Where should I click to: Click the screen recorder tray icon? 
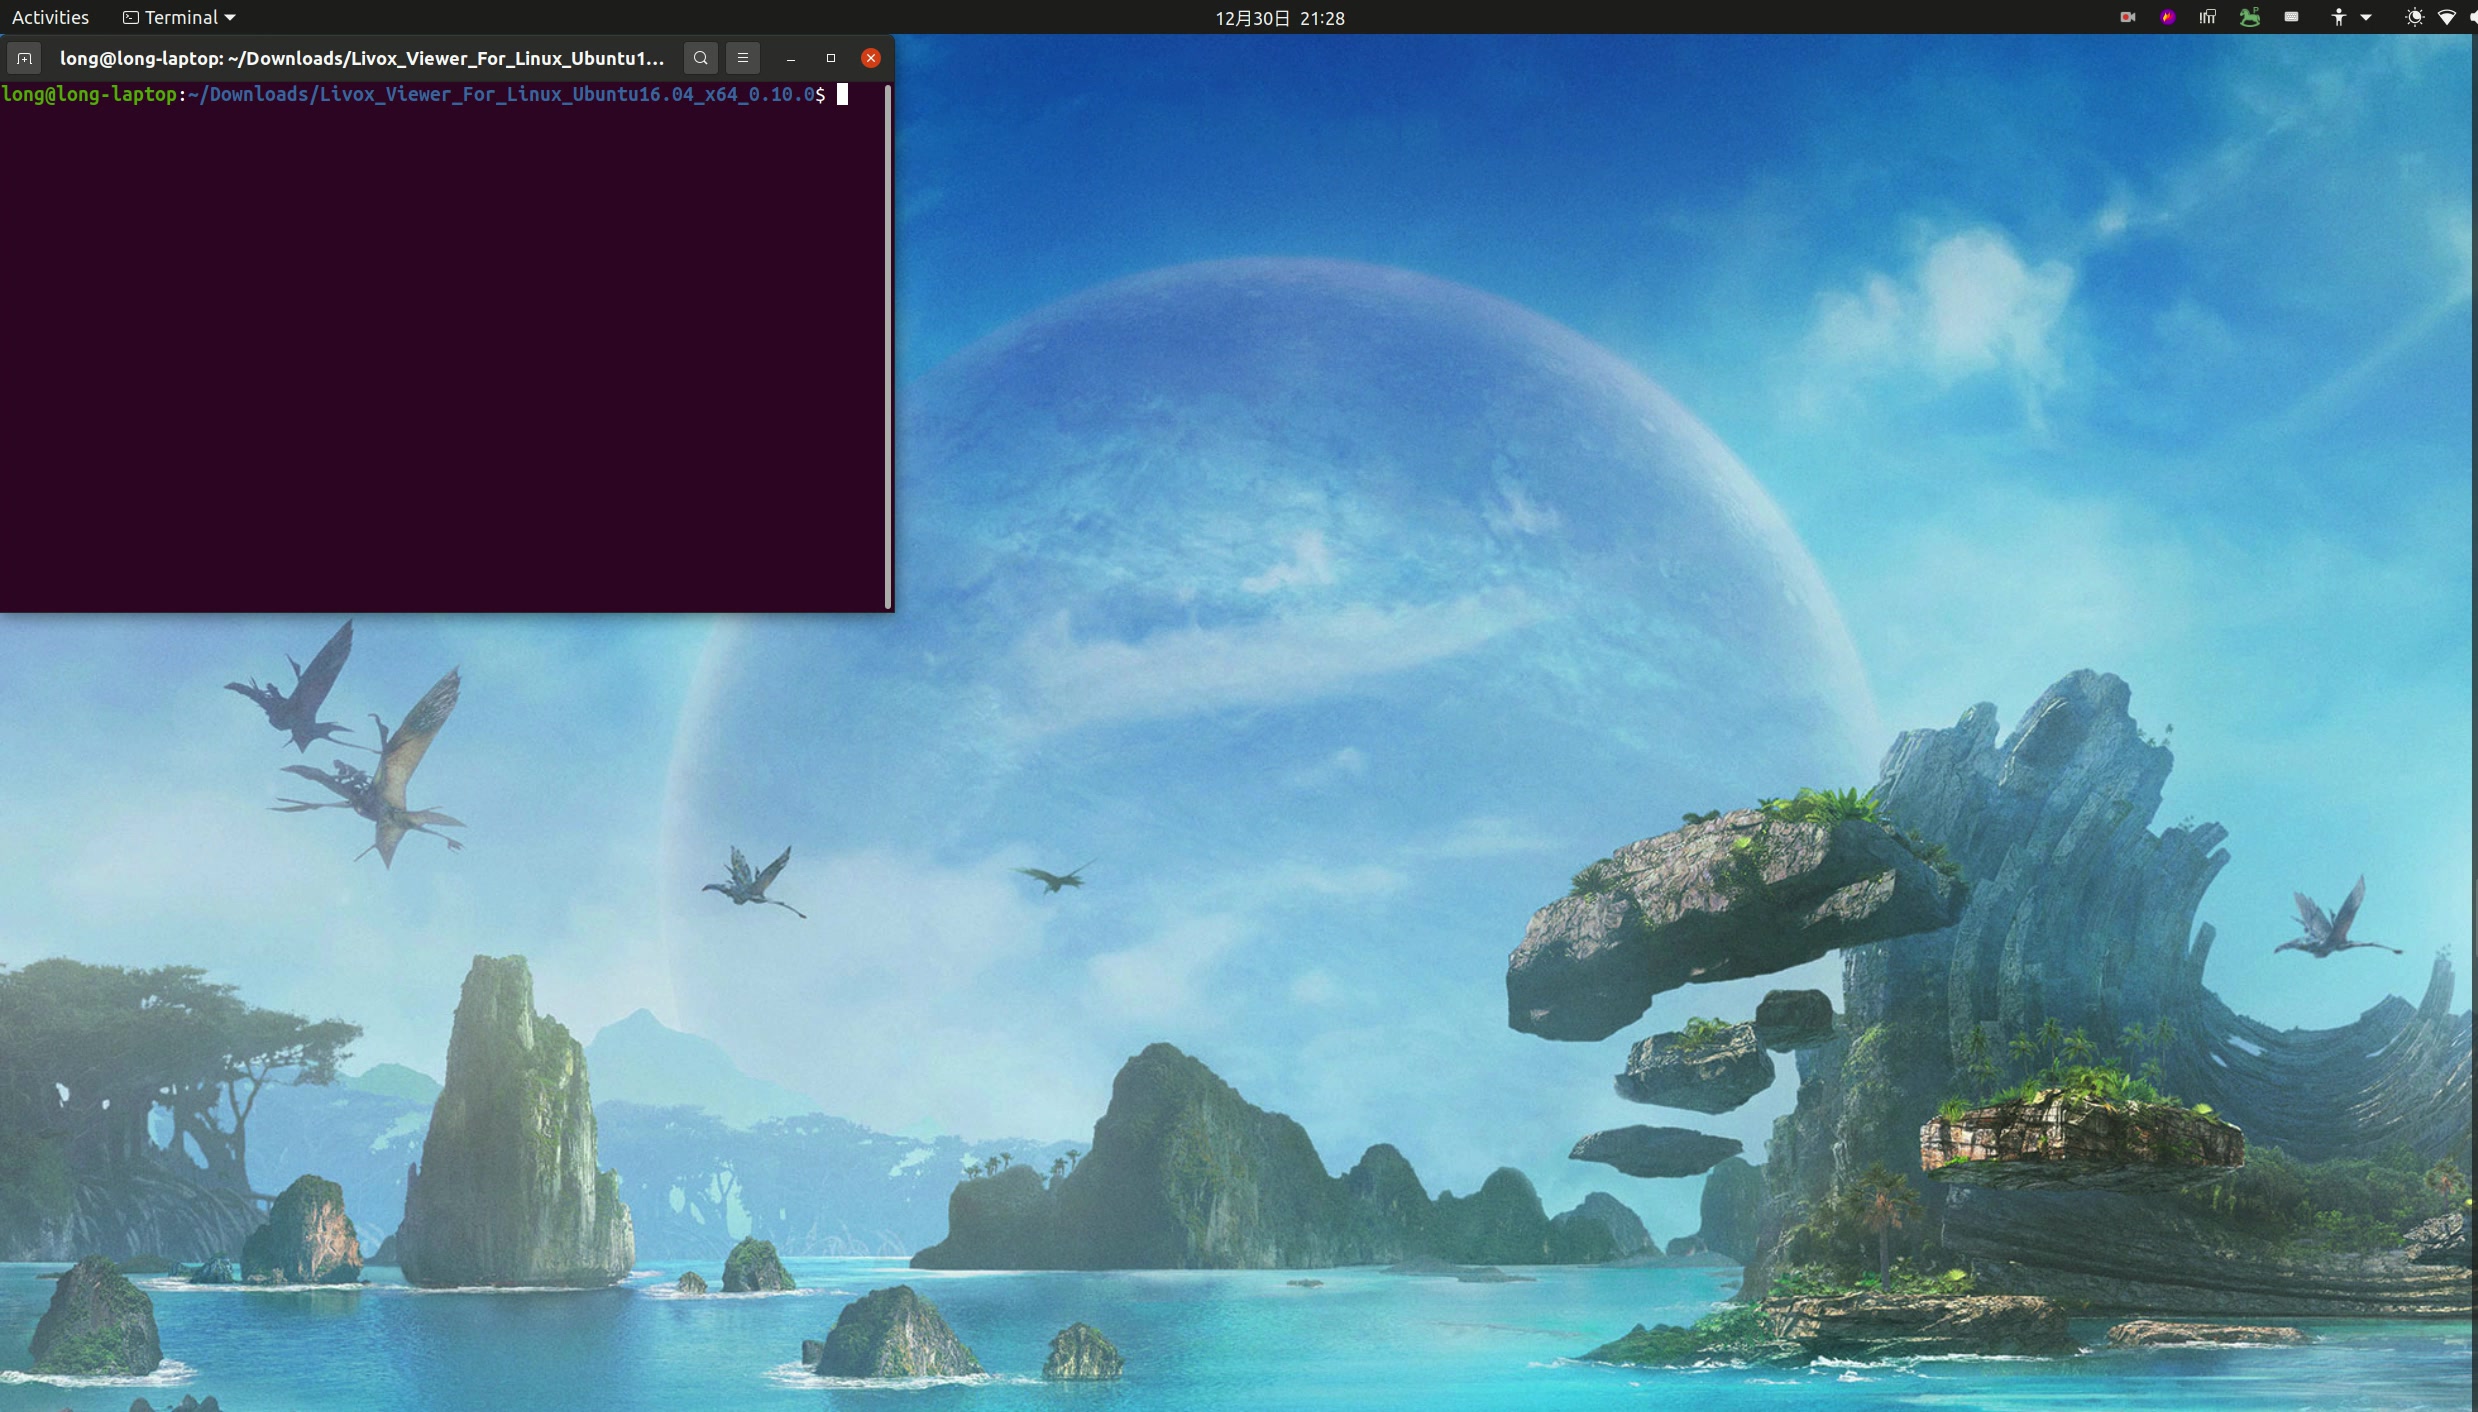point(2127,17)
